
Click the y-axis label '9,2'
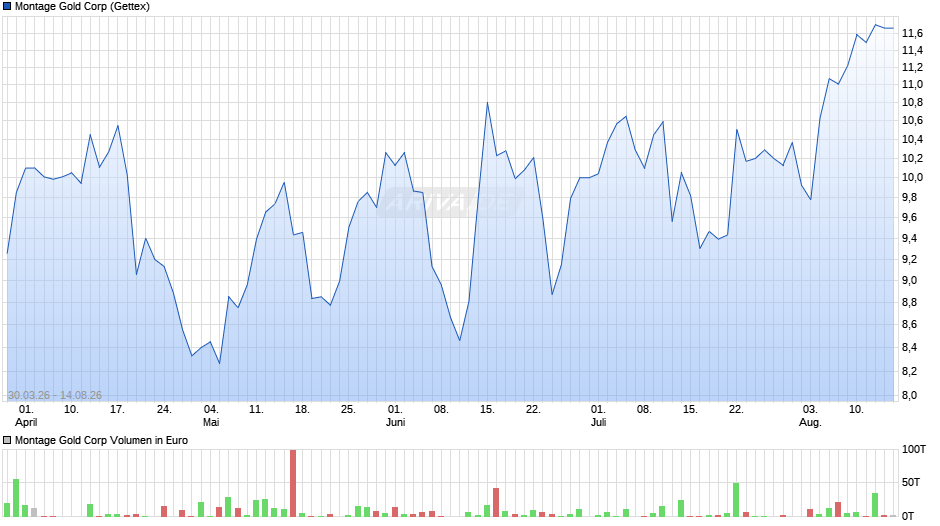(x=909, y=260)
